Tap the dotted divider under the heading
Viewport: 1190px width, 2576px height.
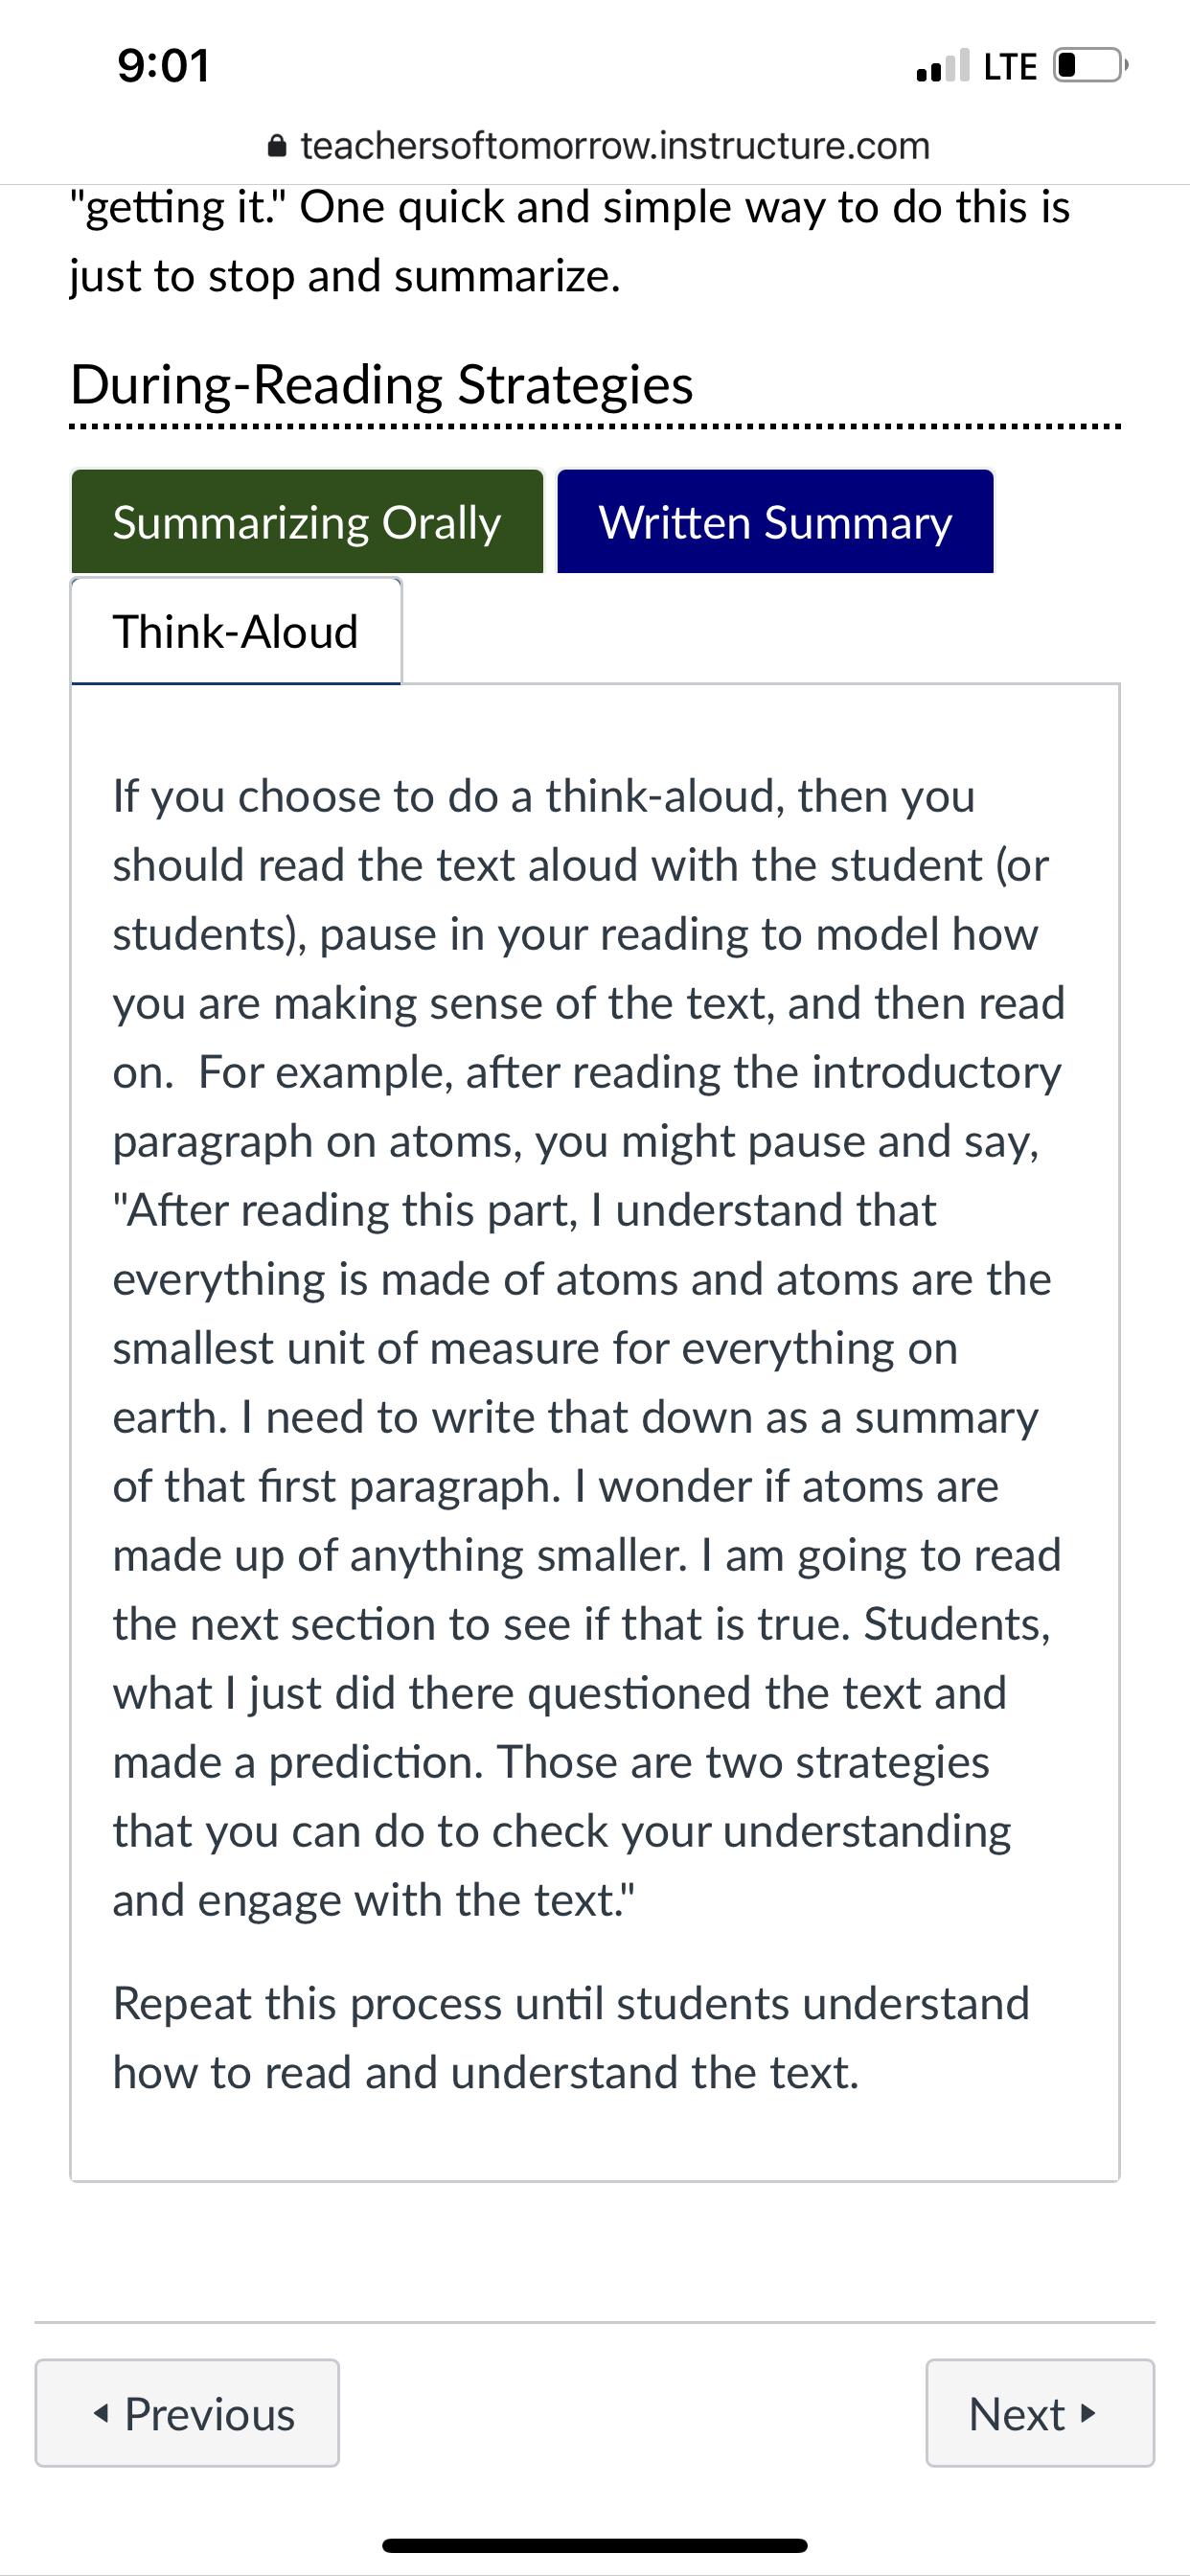[595, 427]
